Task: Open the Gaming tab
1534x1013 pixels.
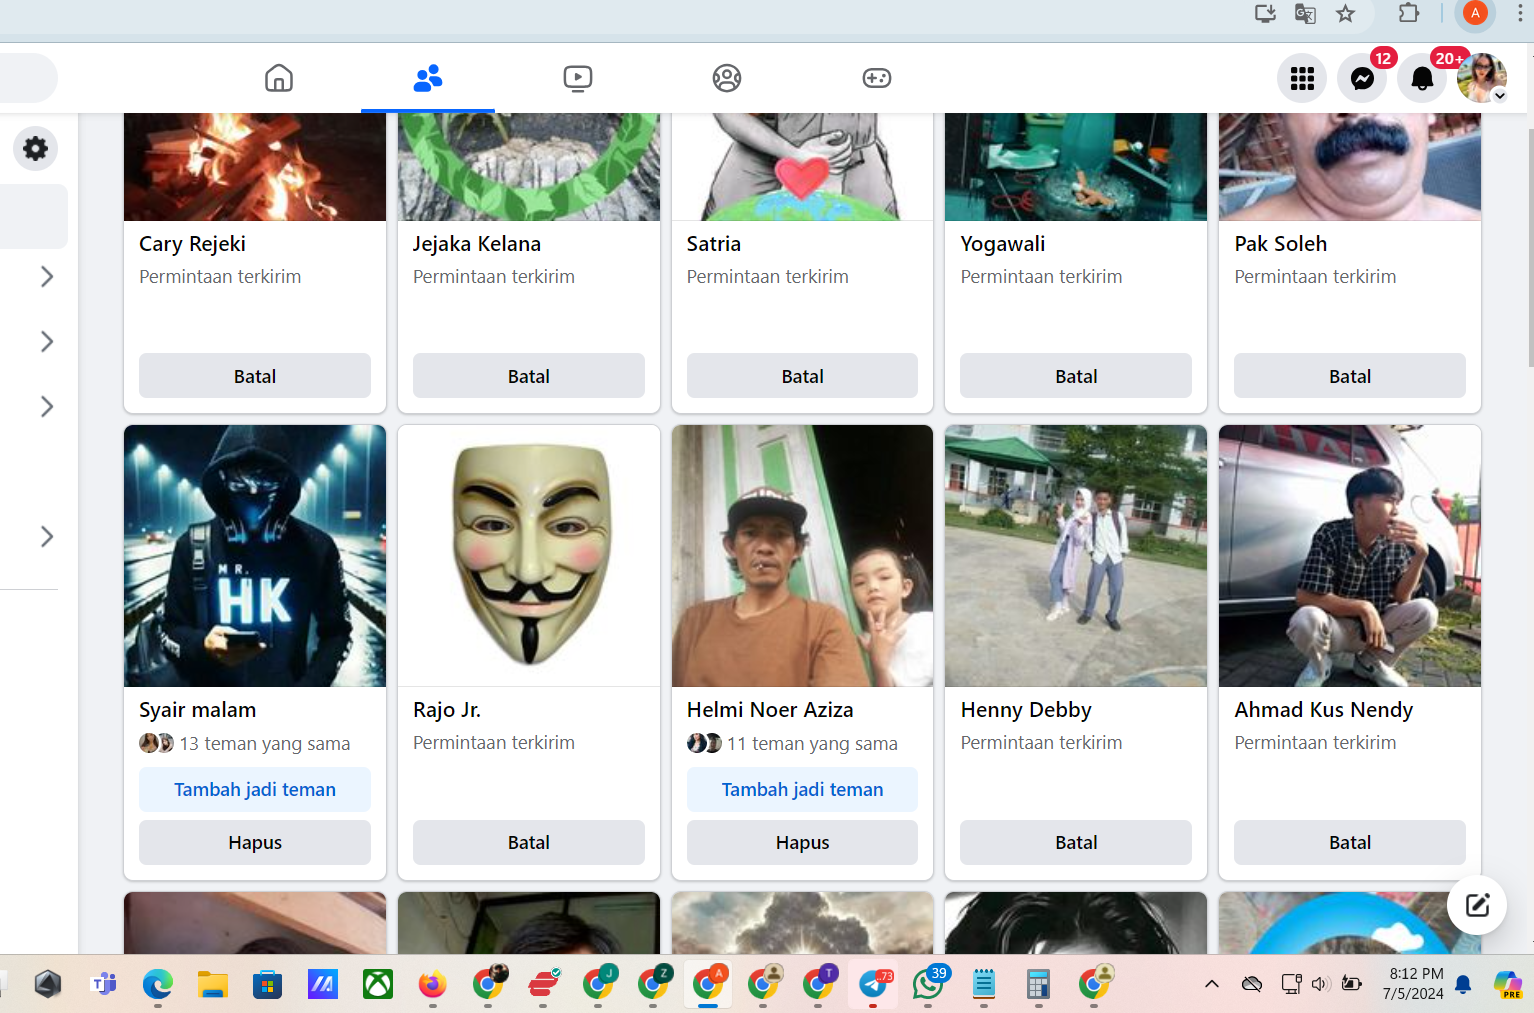Action: tap(877, 78)
